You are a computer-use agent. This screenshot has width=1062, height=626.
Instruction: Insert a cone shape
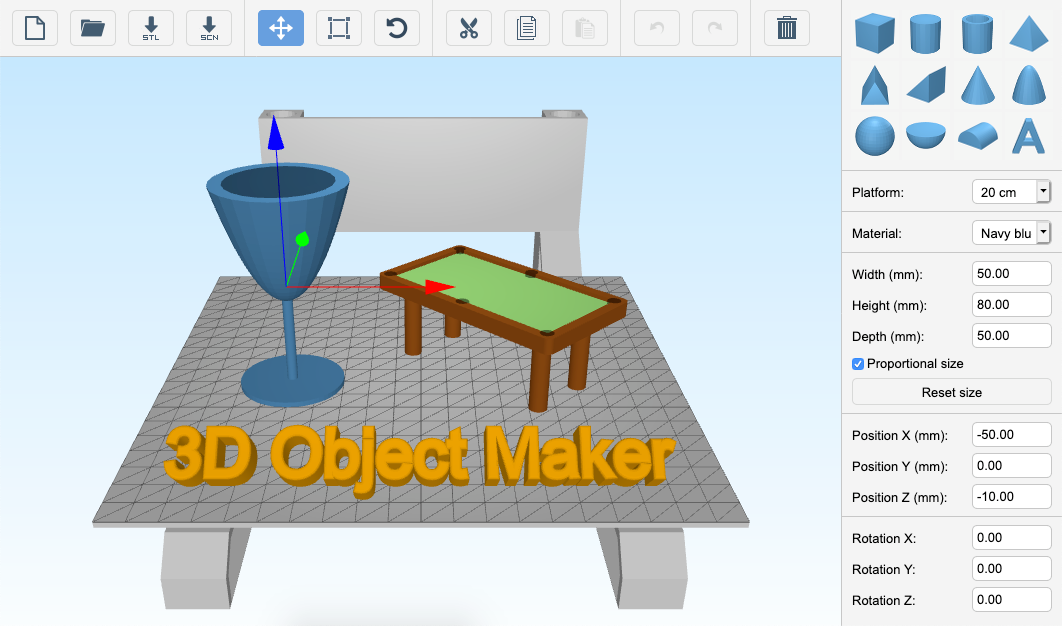click(x=977, y=85)
